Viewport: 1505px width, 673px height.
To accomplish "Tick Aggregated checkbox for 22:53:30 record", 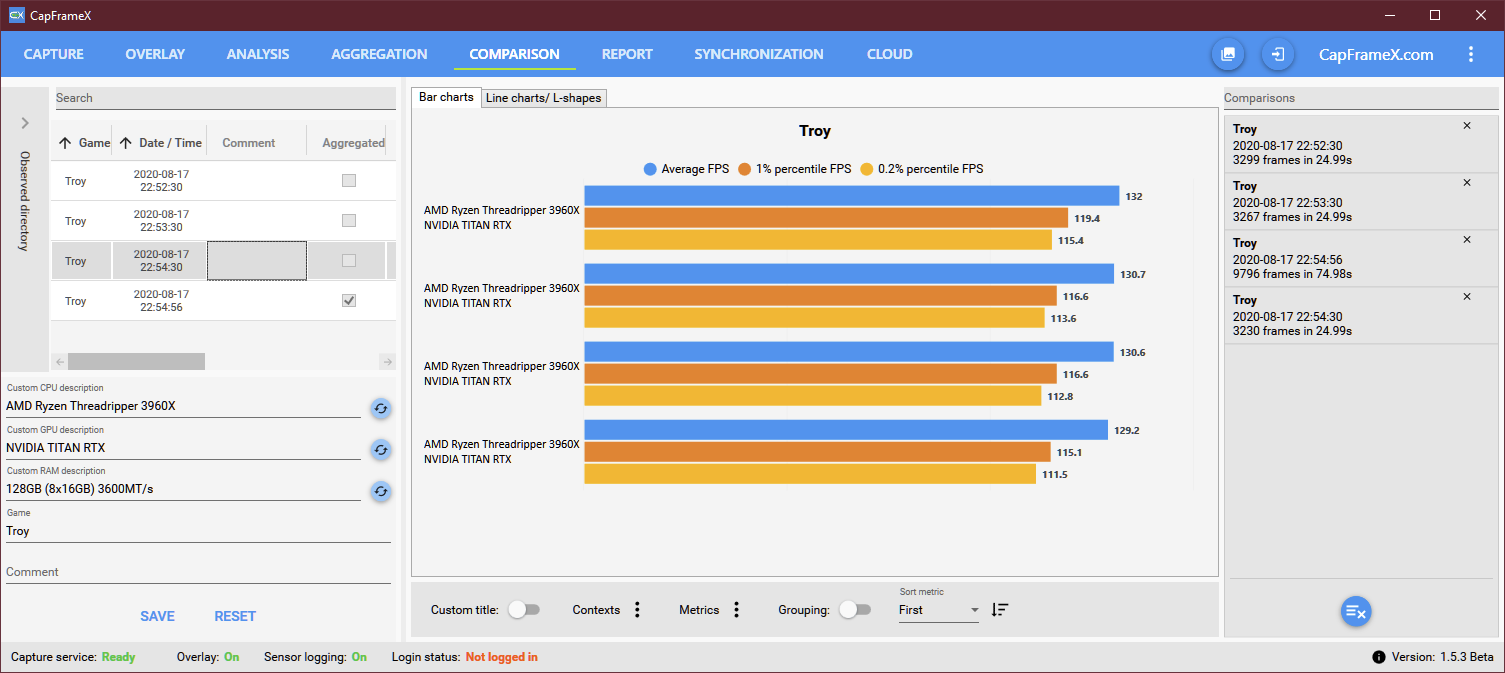I will point(349,221).
